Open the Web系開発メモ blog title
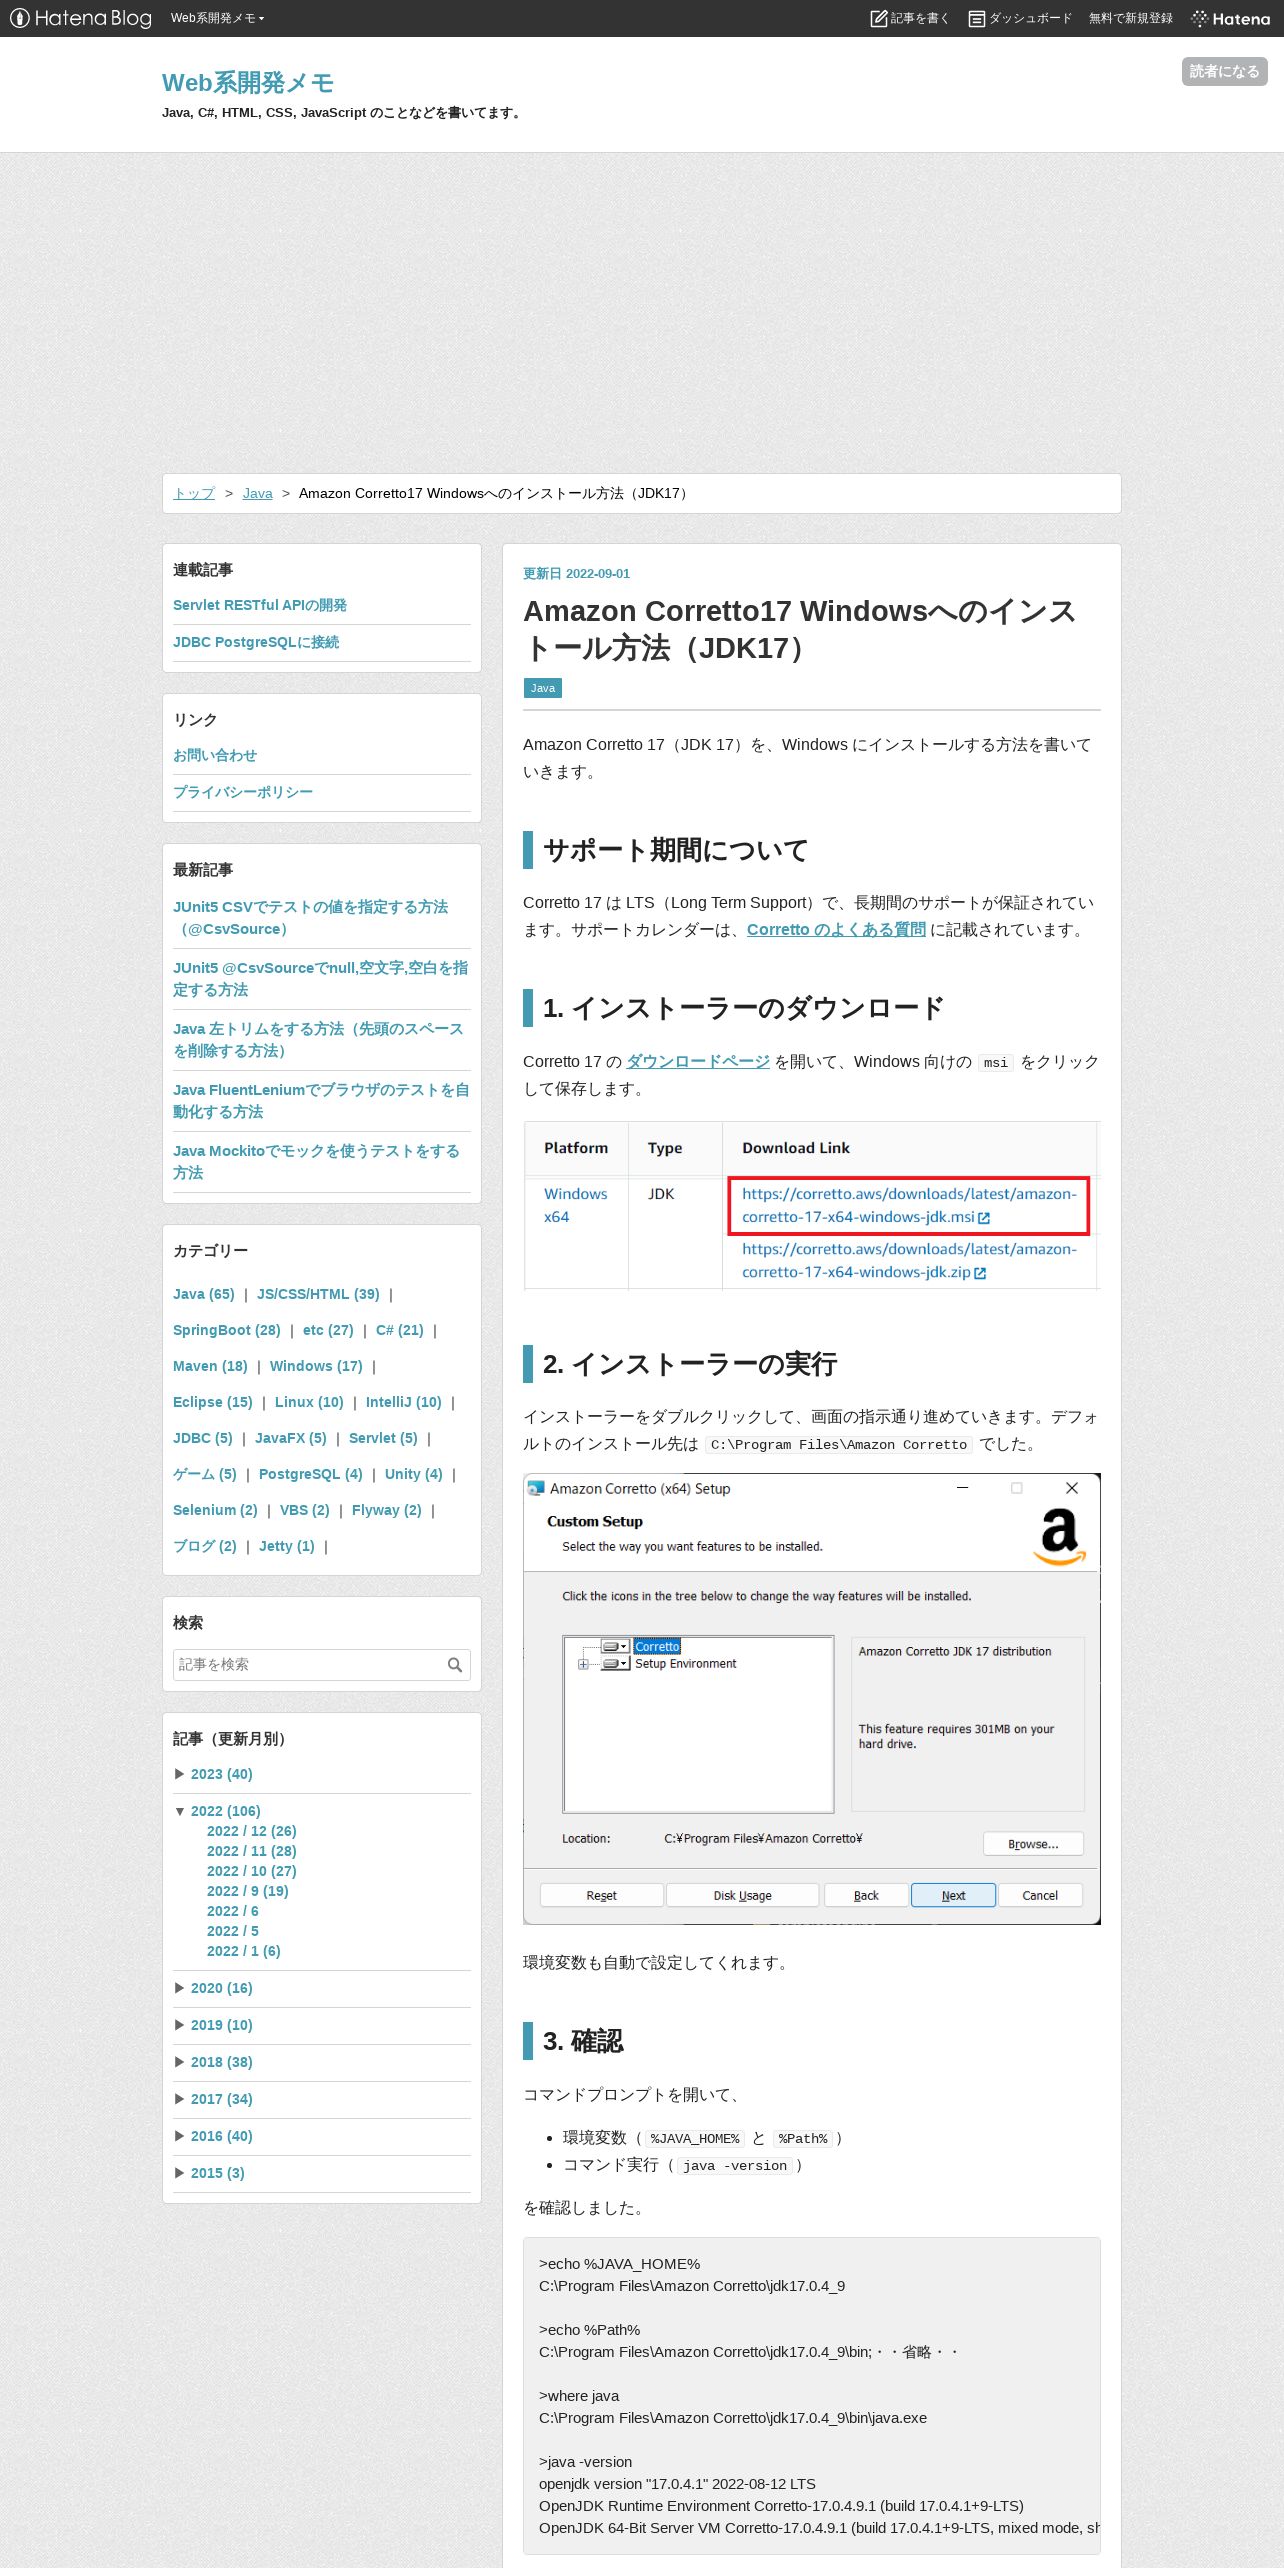This screenshot has width=1284, height=2568. (x=248, y=83)
